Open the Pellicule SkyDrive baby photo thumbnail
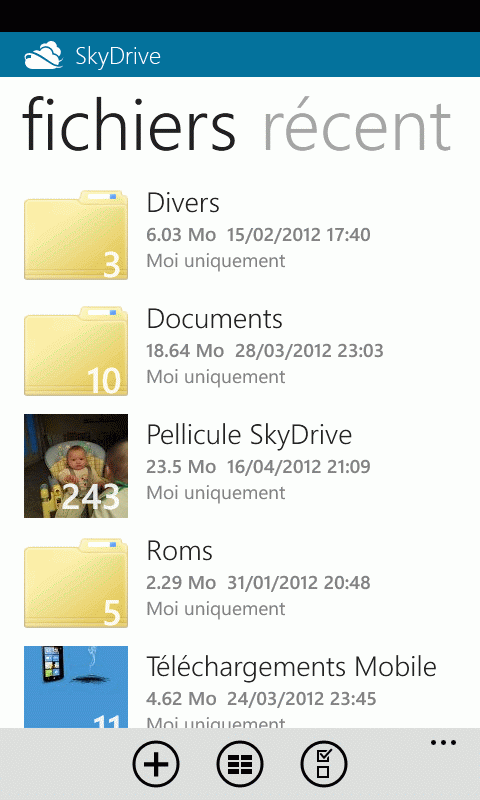 click(76, 466)
